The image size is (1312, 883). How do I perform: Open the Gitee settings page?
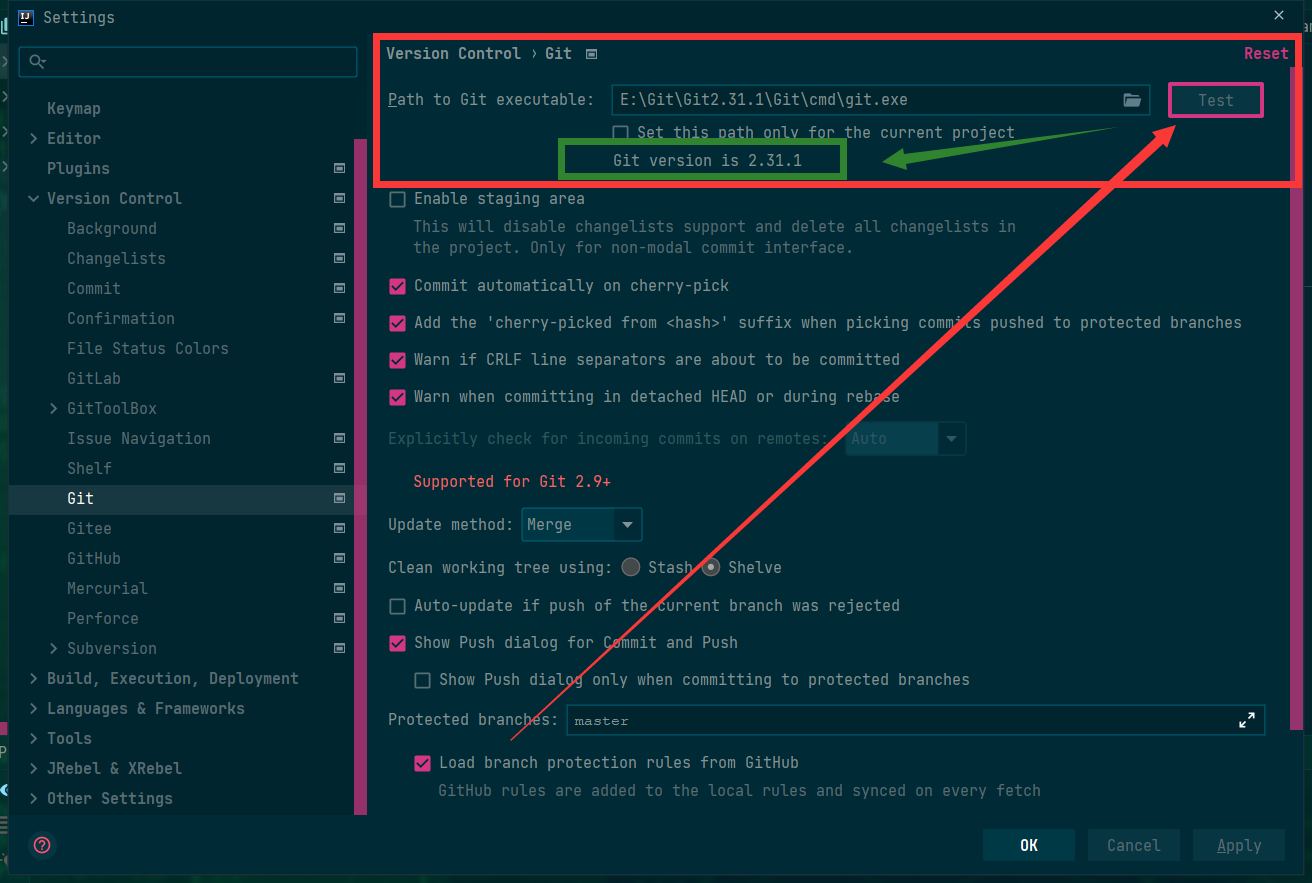(x=89, y=528)
